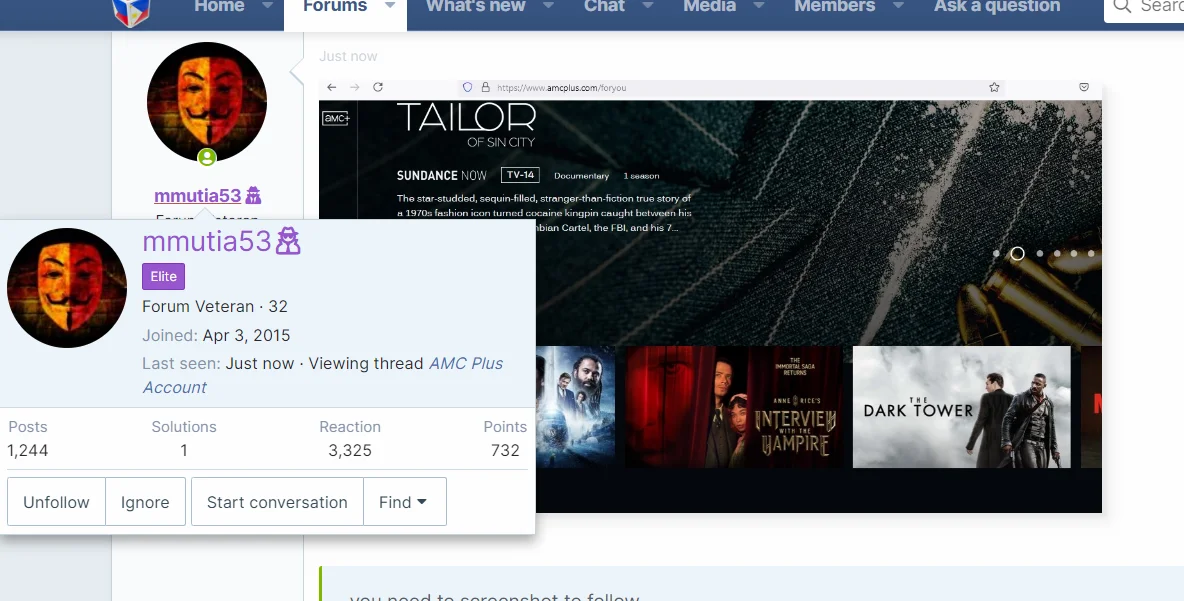The image size is (1184, 601).
Task: Click the Posts count 1,244
Action: (x=28, y=451)
